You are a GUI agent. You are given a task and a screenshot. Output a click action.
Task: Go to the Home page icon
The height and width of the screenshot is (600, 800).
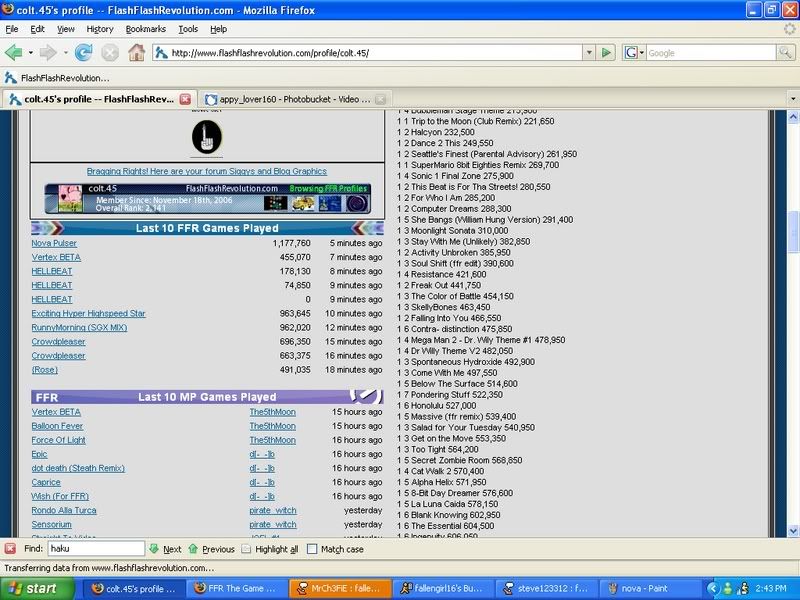click(136, 53)
